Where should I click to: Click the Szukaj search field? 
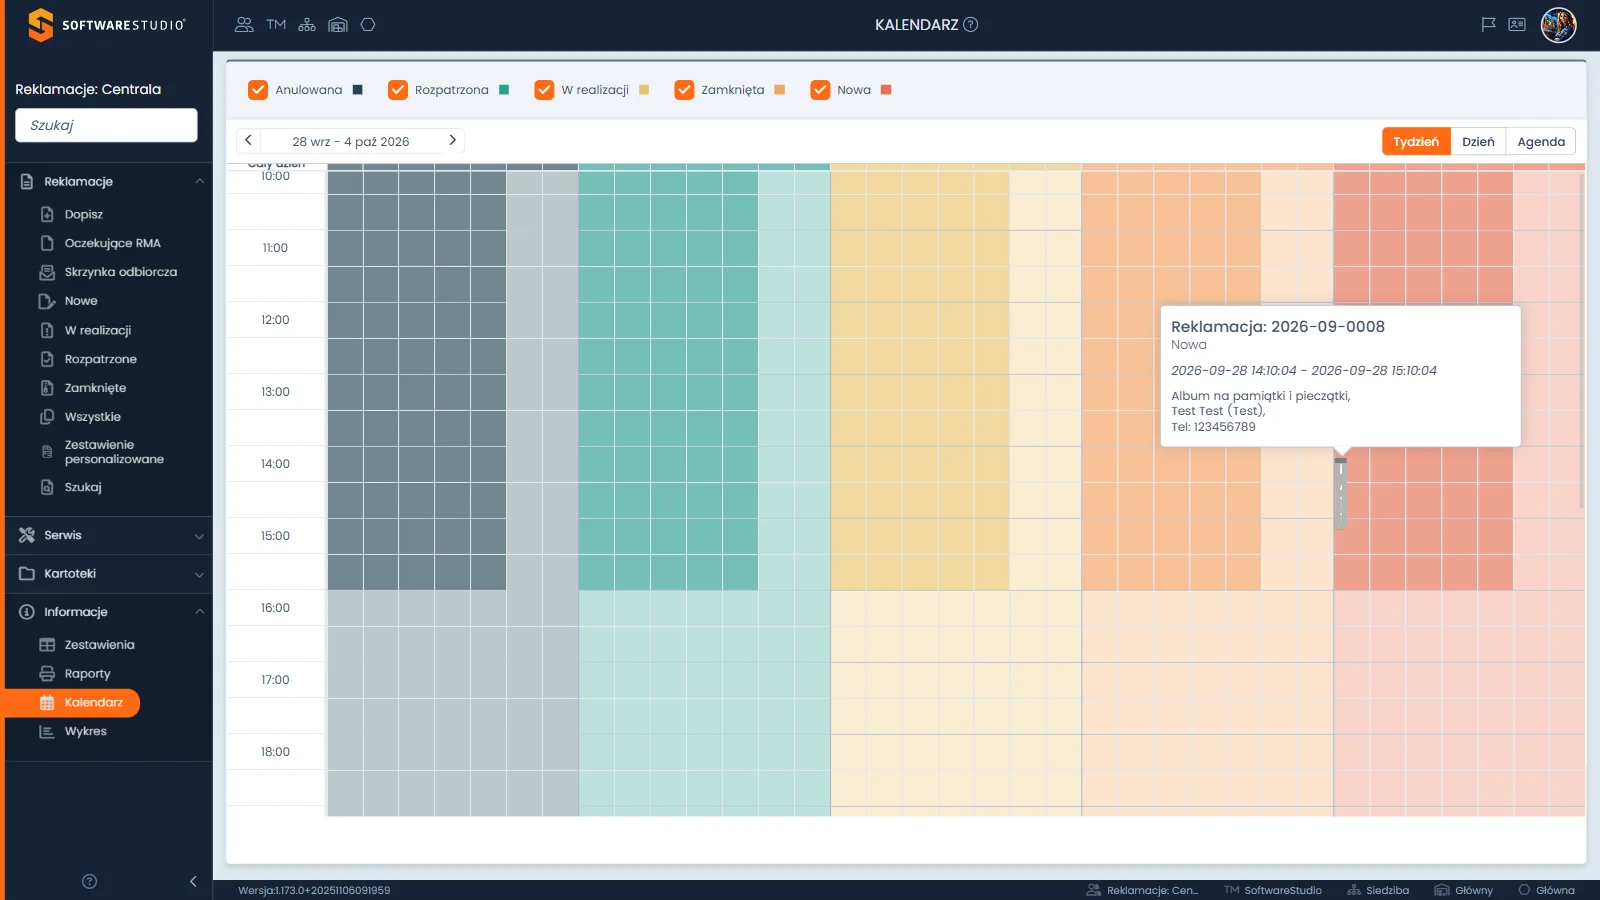click(106, 125)
